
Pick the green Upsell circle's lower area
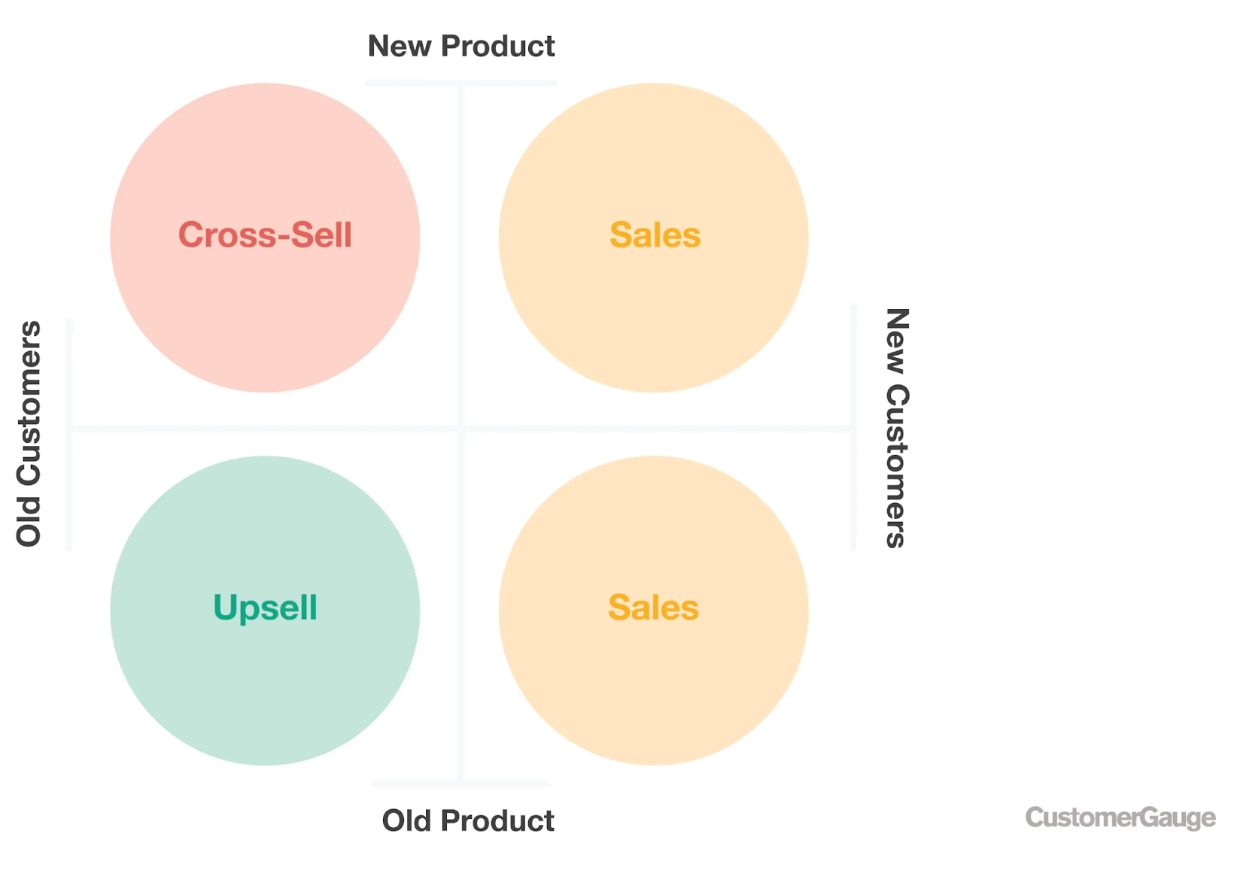pyautogui.click(x=265, y=710)
